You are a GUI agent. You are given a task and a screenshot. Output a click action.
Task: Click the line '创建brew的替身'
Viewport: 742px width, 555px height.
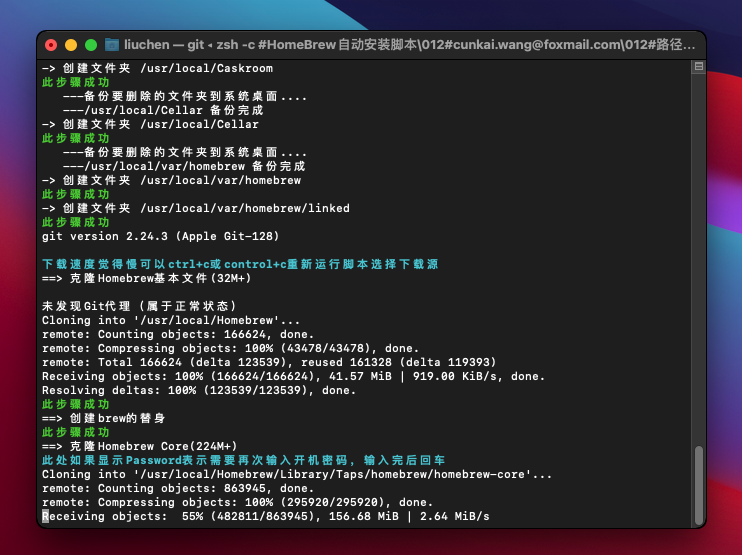104,418
